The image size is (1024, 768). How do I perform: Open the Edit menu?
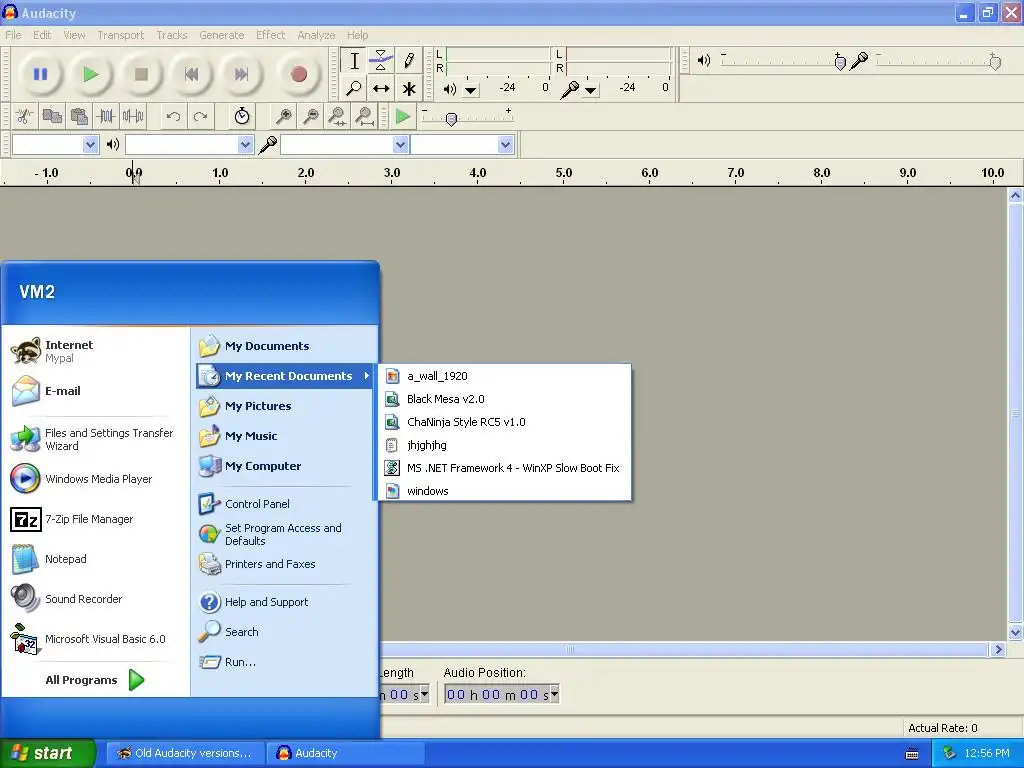click(42, 35)
